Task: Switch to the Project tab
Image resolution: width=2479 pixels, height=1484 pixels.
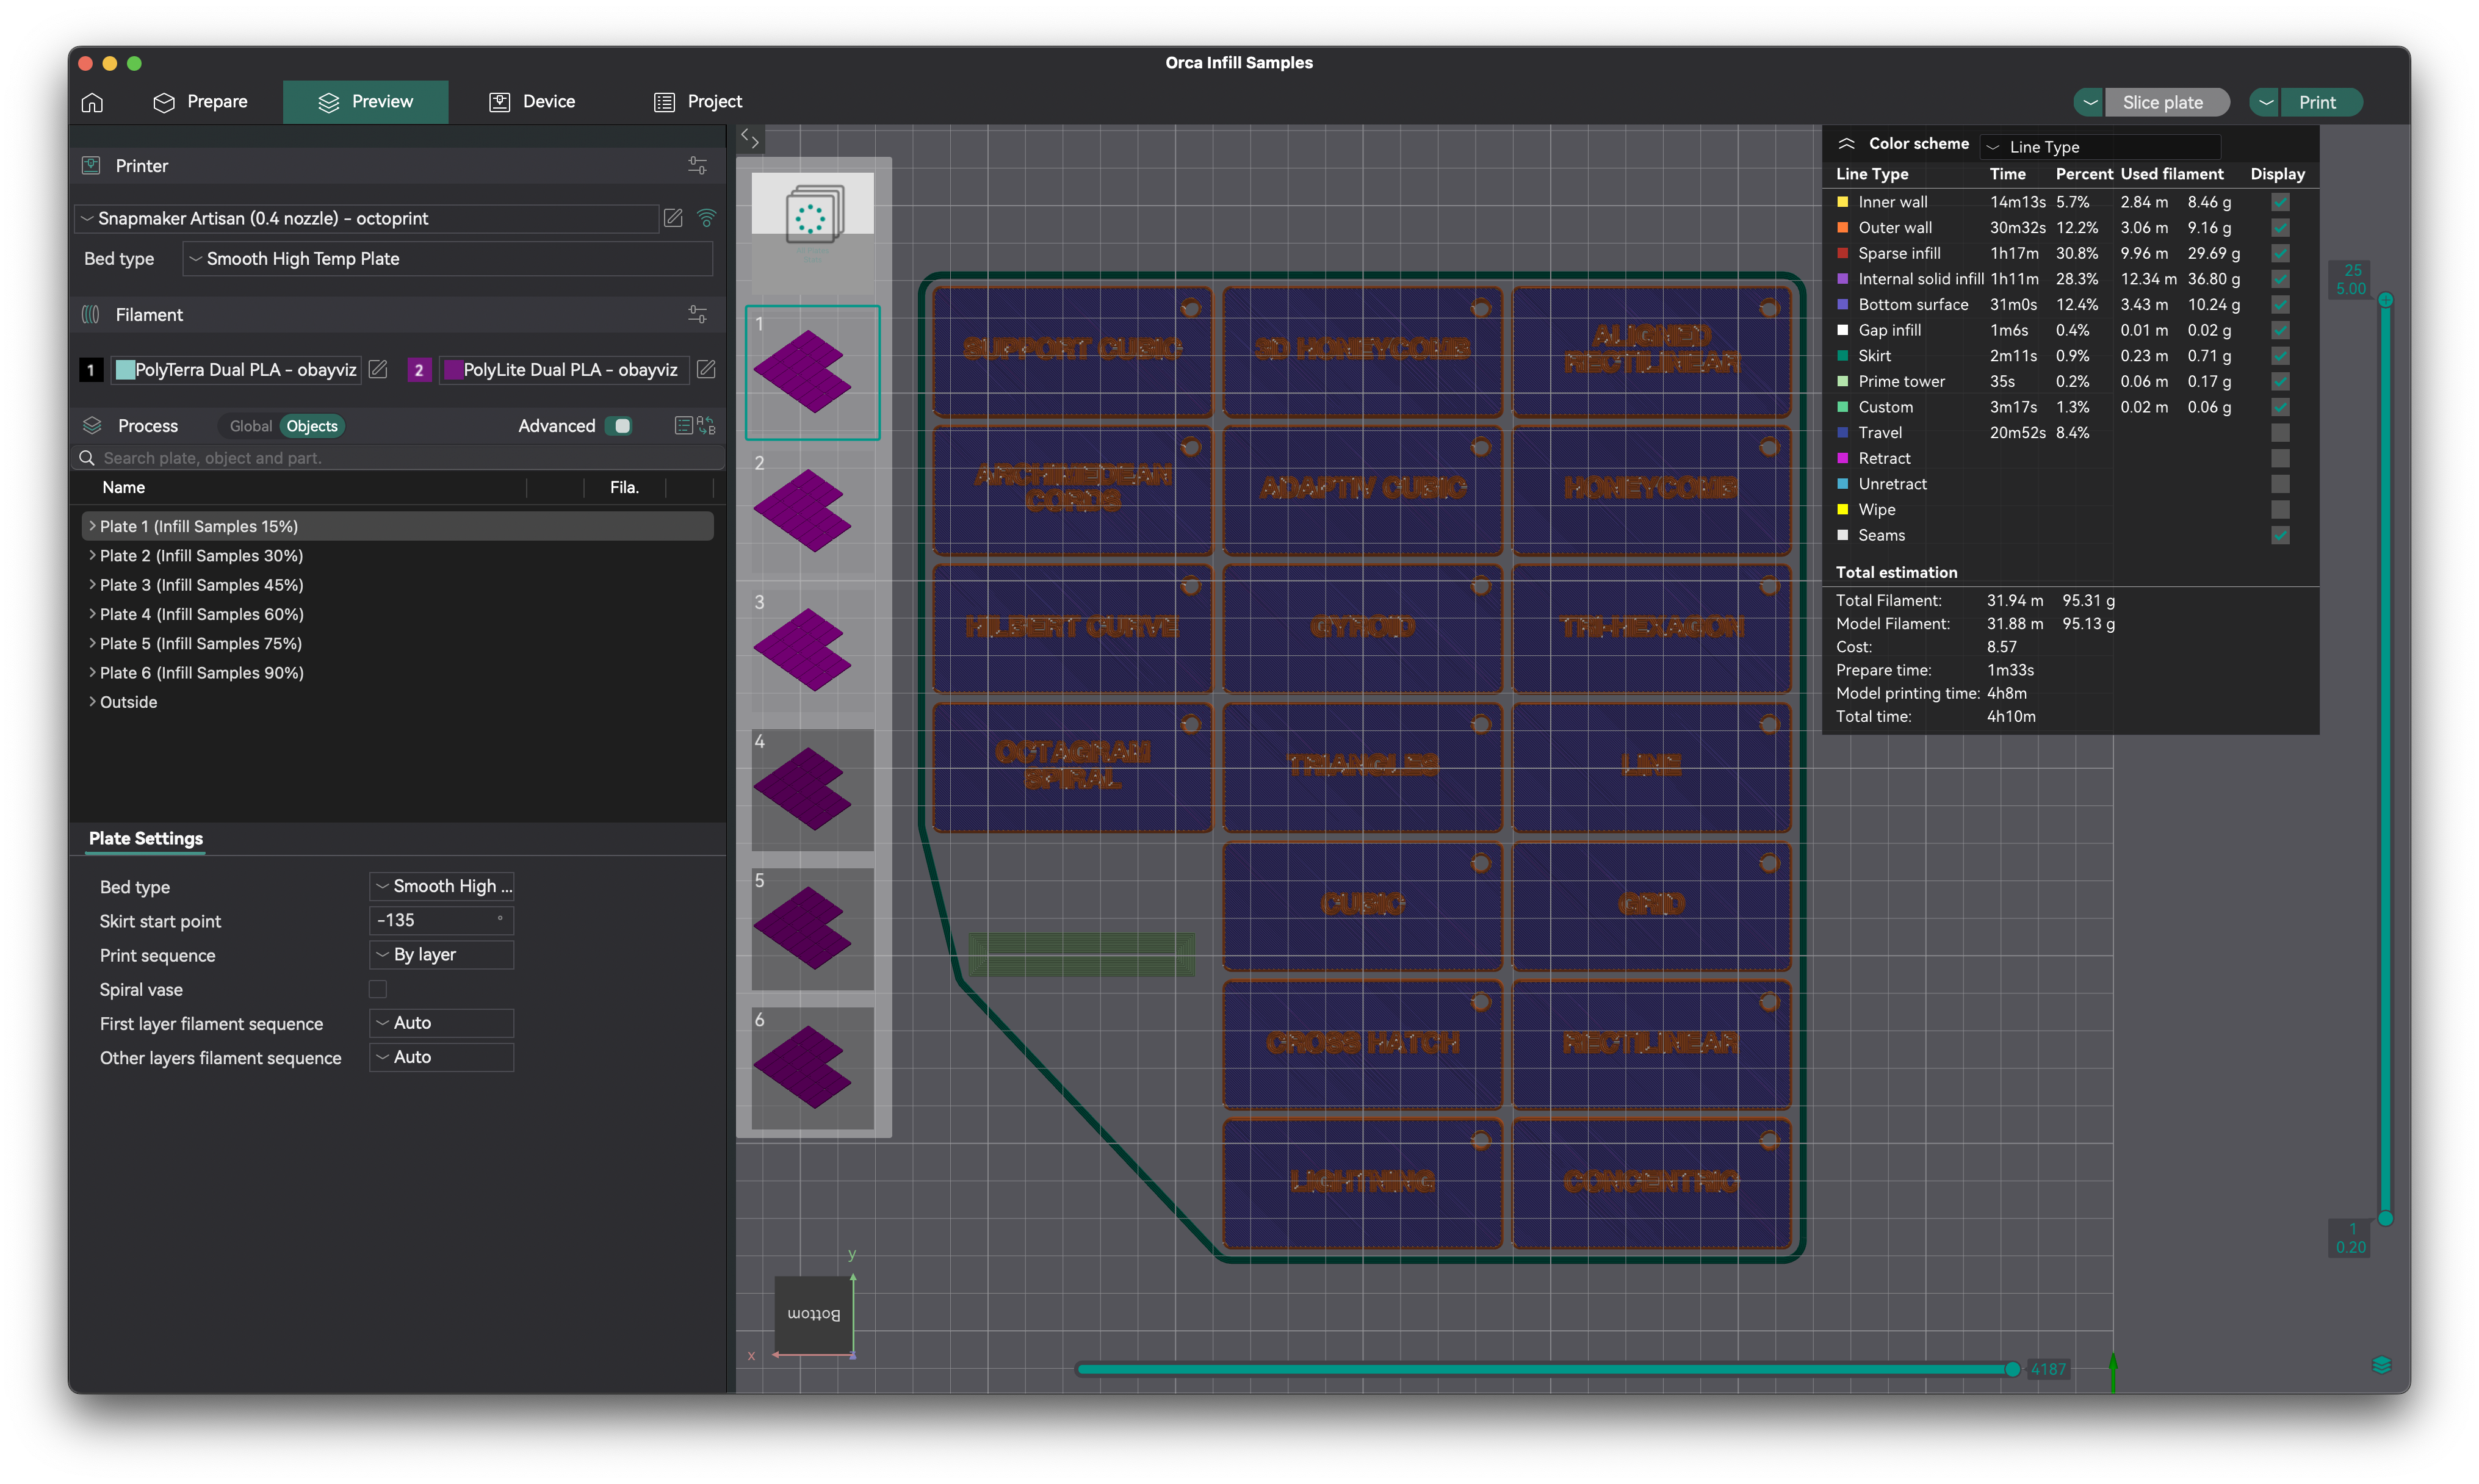Action: click(x=697, y=102)
